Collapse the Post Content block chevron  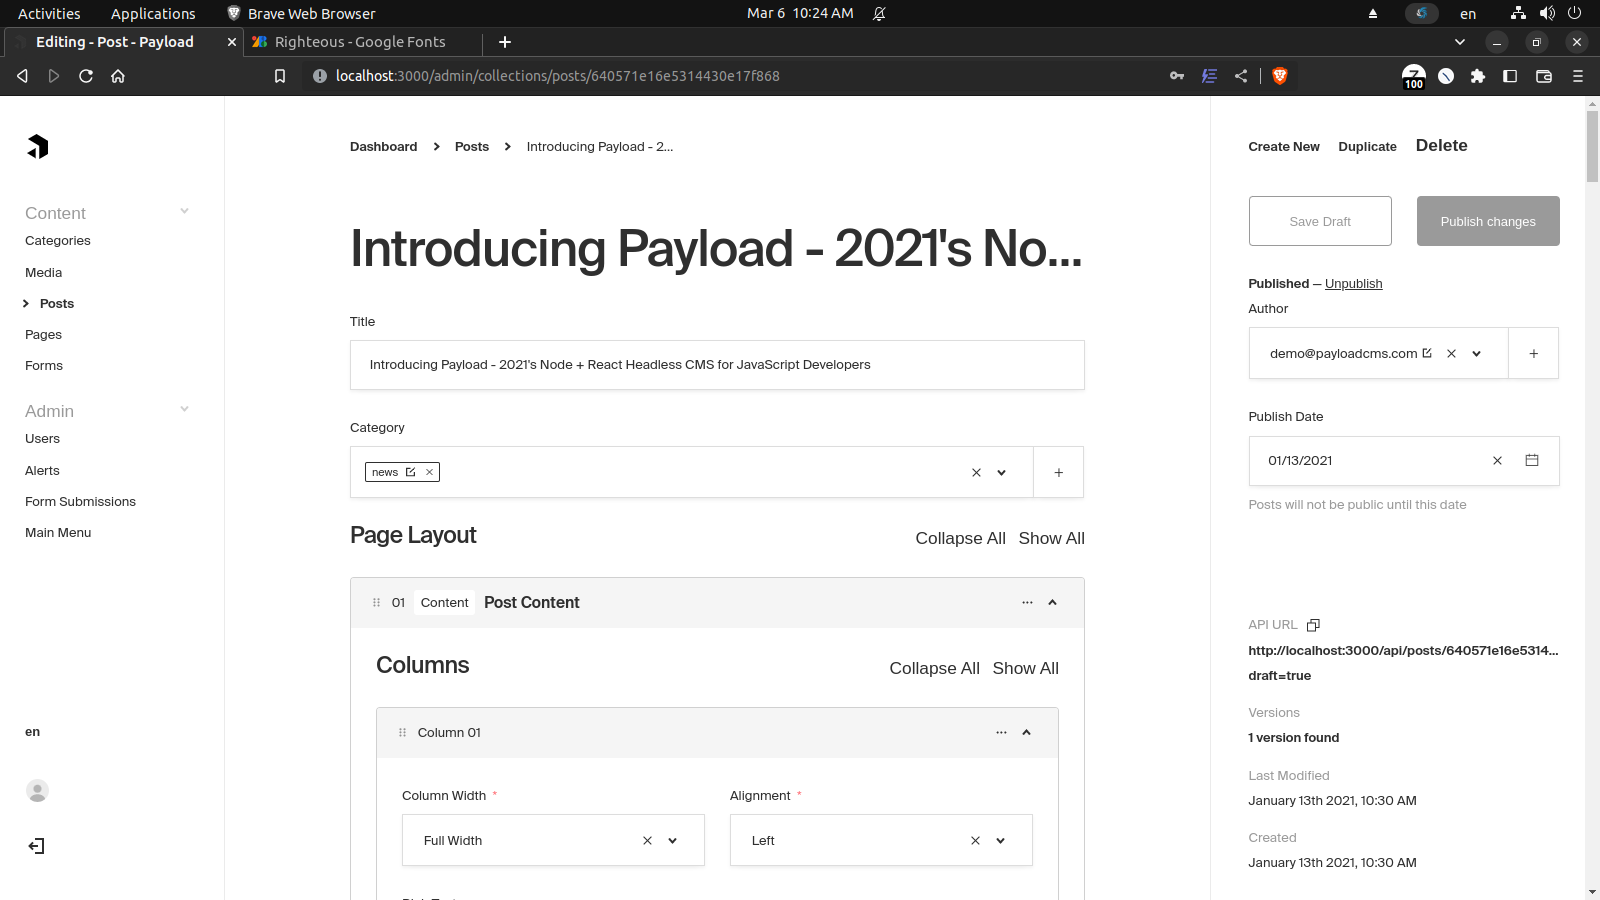pyautogui.click(x=1052, y=602)
